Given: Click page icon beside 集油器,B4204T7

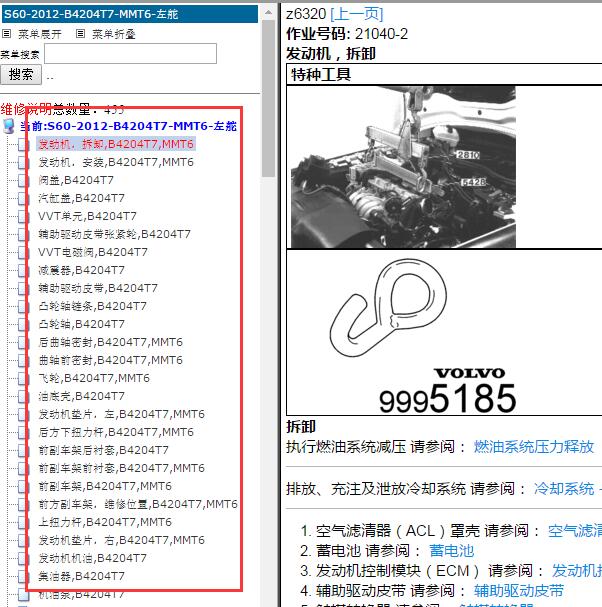Looking at the screenshot, I should click(x=23, y=576).
